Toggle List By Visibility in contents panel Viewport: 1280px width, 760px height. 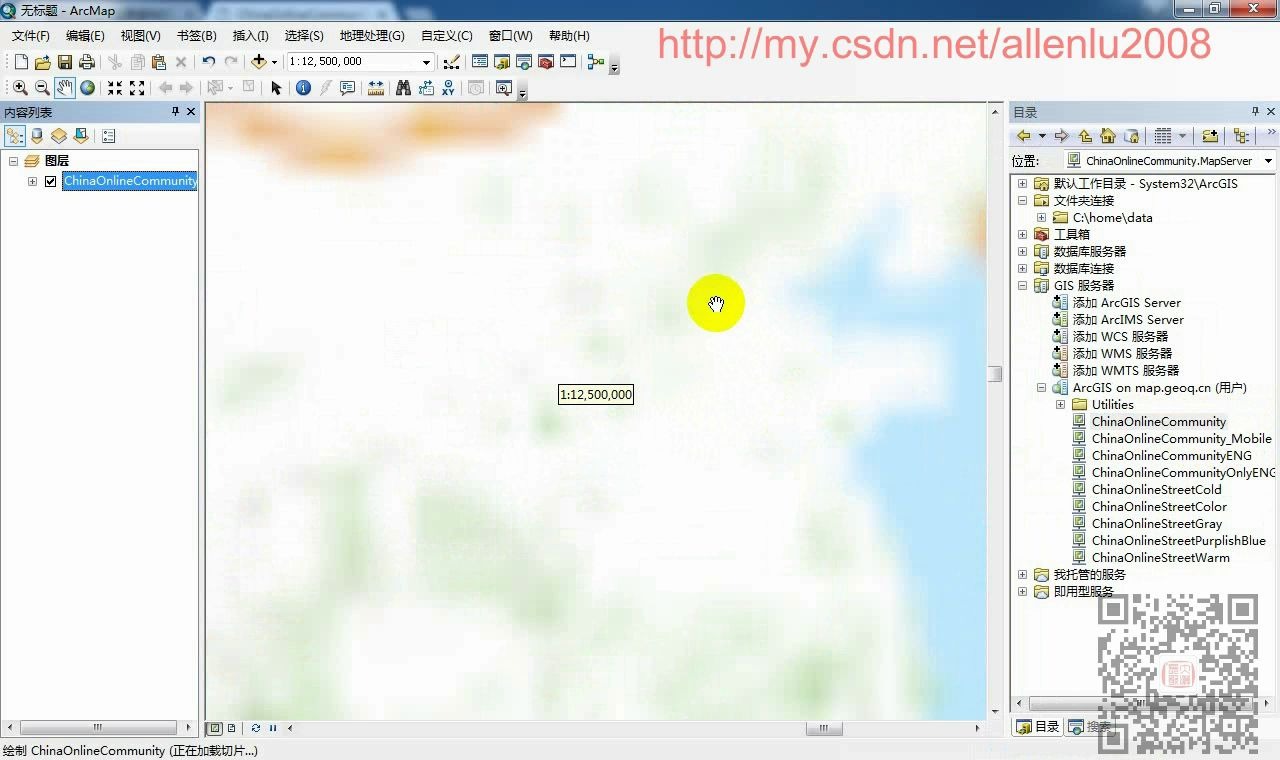(58, 135)
